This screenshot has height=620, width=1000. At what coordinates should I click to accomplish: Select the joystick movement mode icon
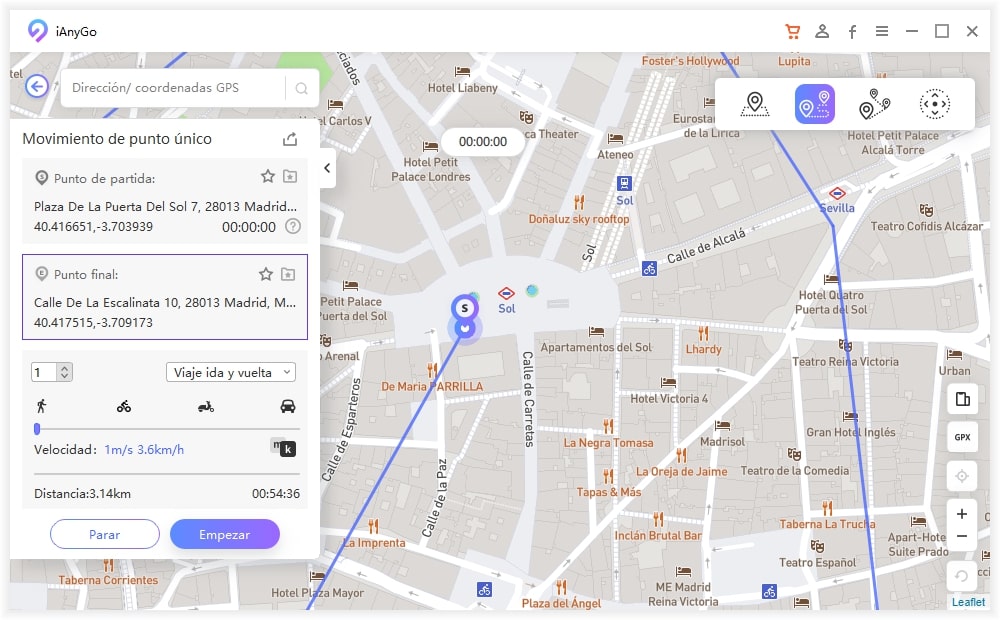[934, 104]
